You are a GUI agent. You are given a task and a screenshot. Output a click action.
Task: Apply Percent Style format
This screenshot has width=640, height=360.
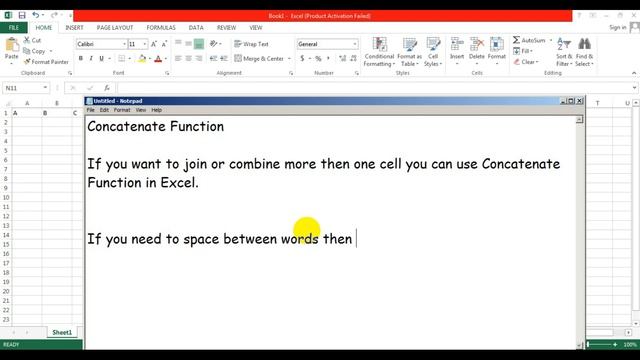click(x=318, y=58)
